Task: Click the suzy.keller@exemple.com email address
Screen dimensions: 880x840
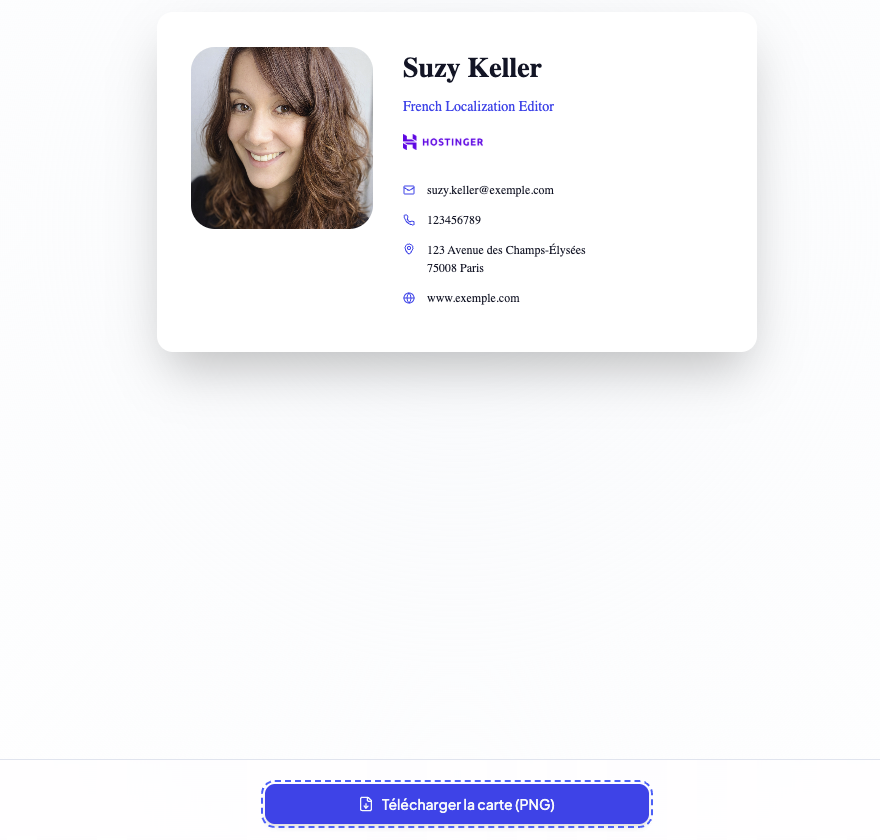Action: click(490, 190)
